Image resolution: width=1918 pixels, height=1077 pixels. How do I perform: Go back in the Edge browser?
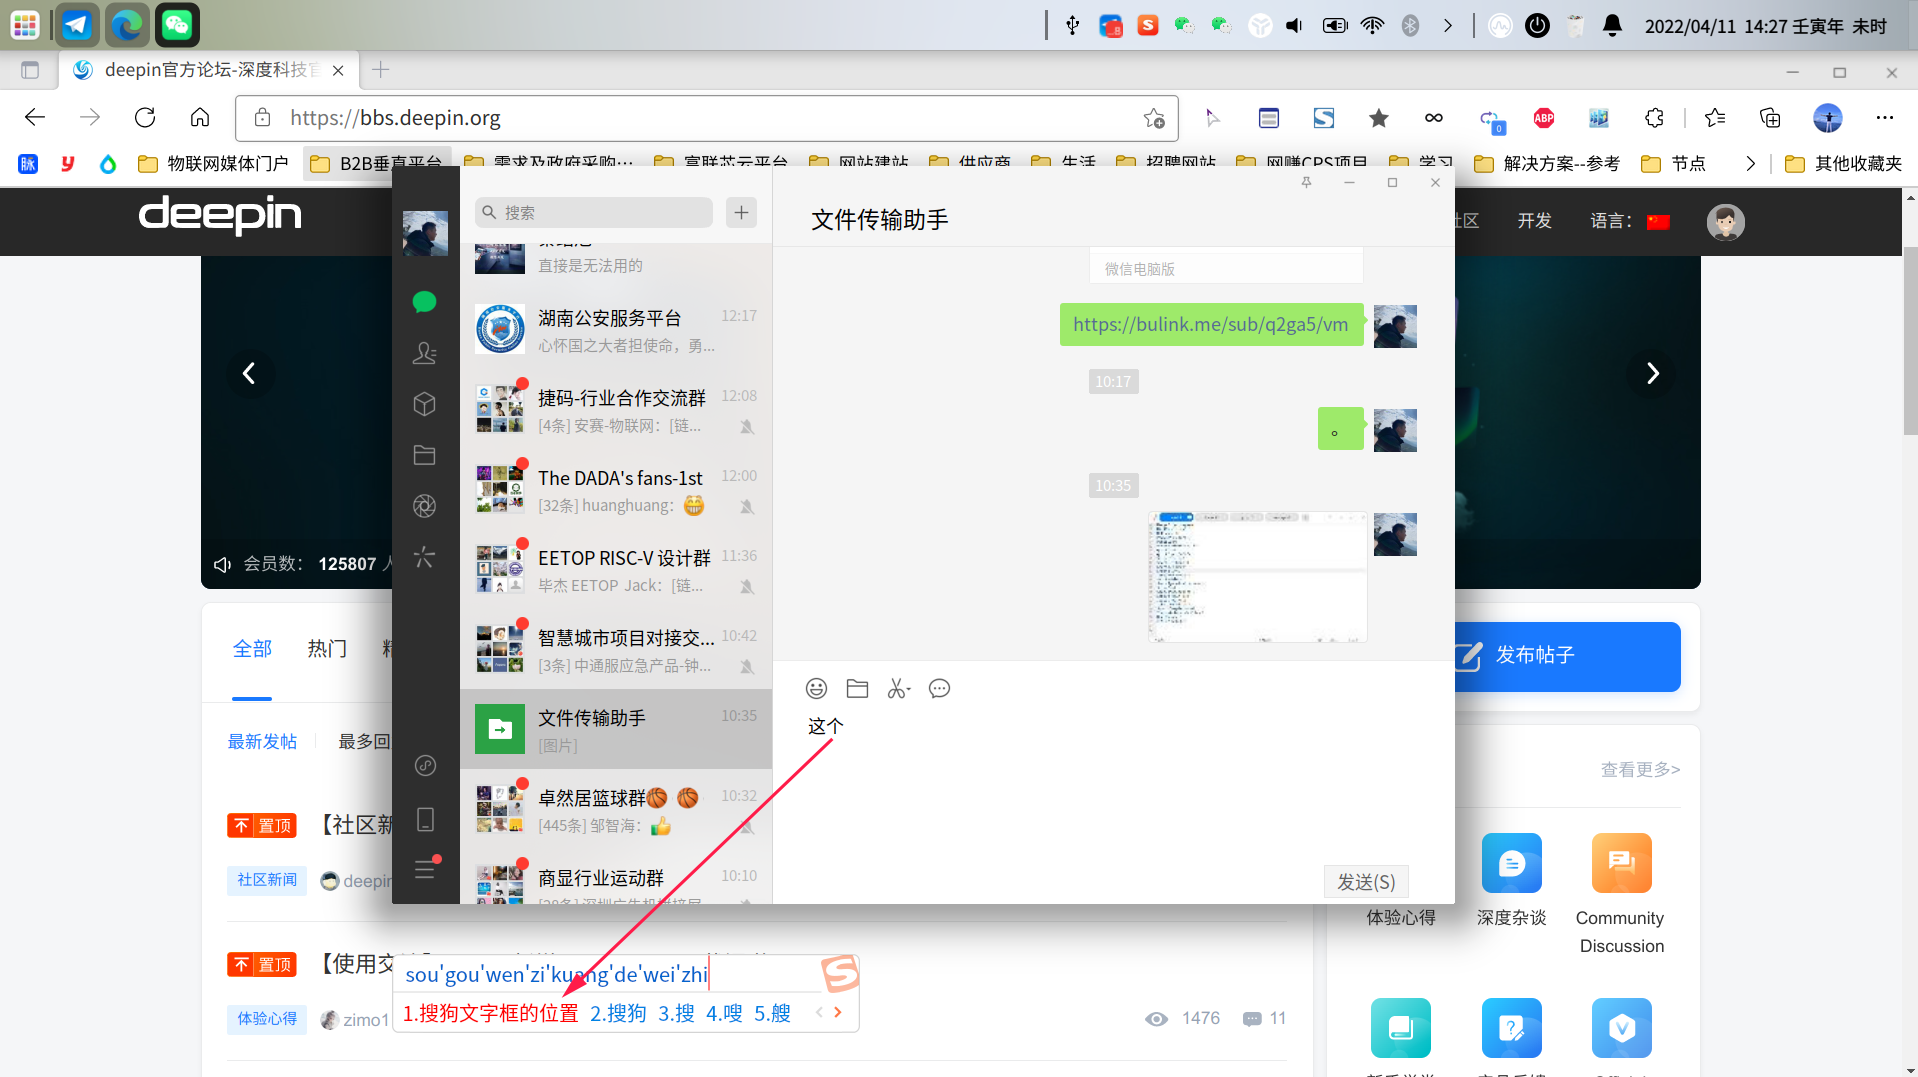click(35, 117)
